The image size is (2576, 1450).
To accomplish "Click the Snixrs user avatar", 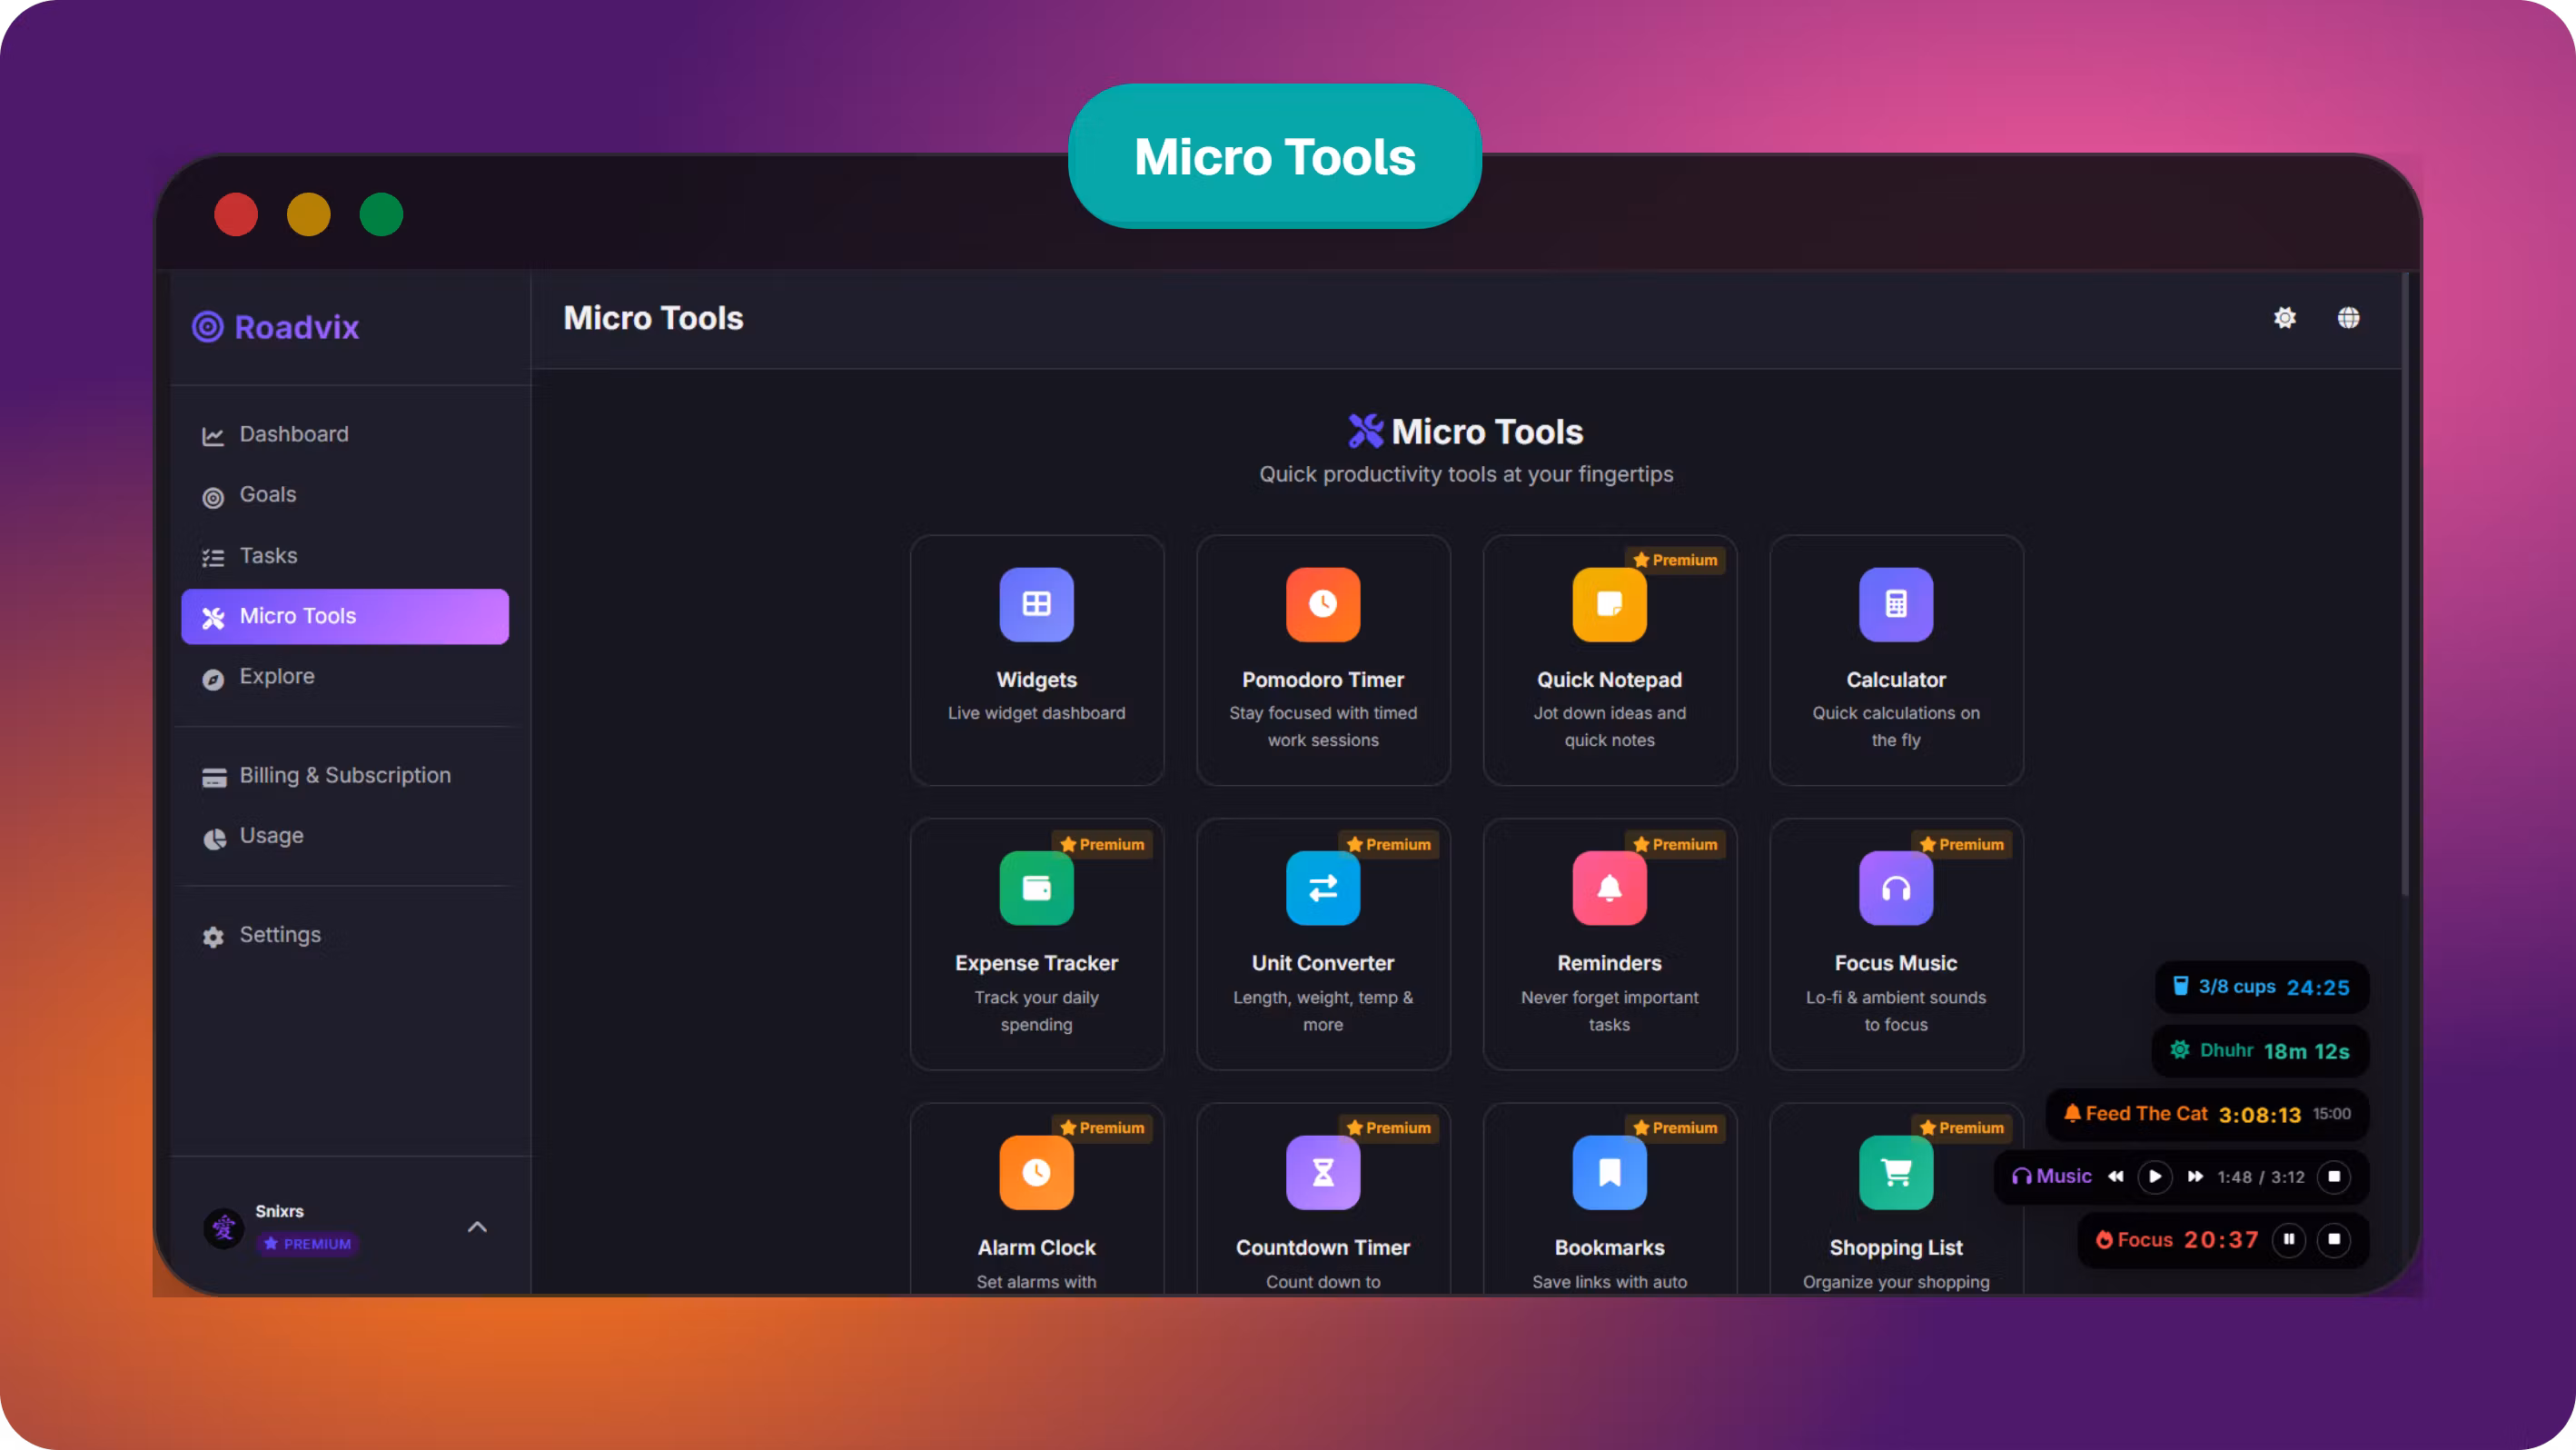I will [x=224, y=1227].
